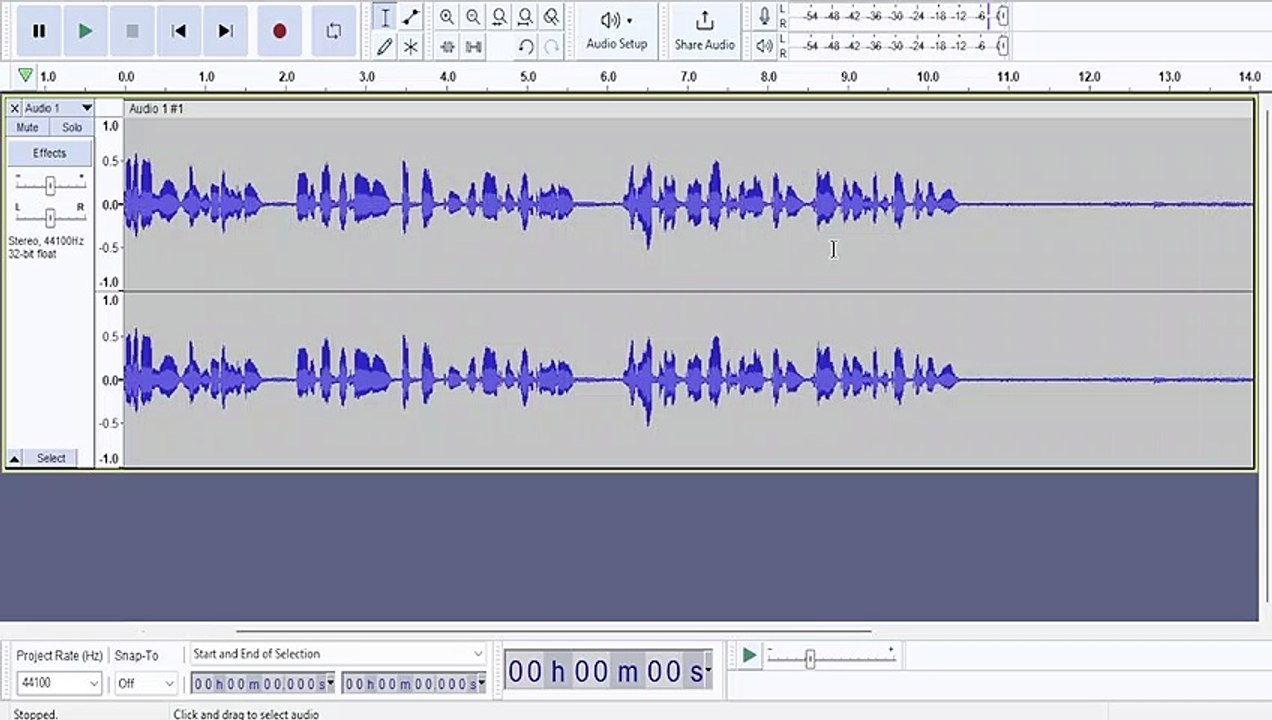Open the selection end time format arrow
The height and width of the screenshot is (720, 1272).
[x=481, y=684]
